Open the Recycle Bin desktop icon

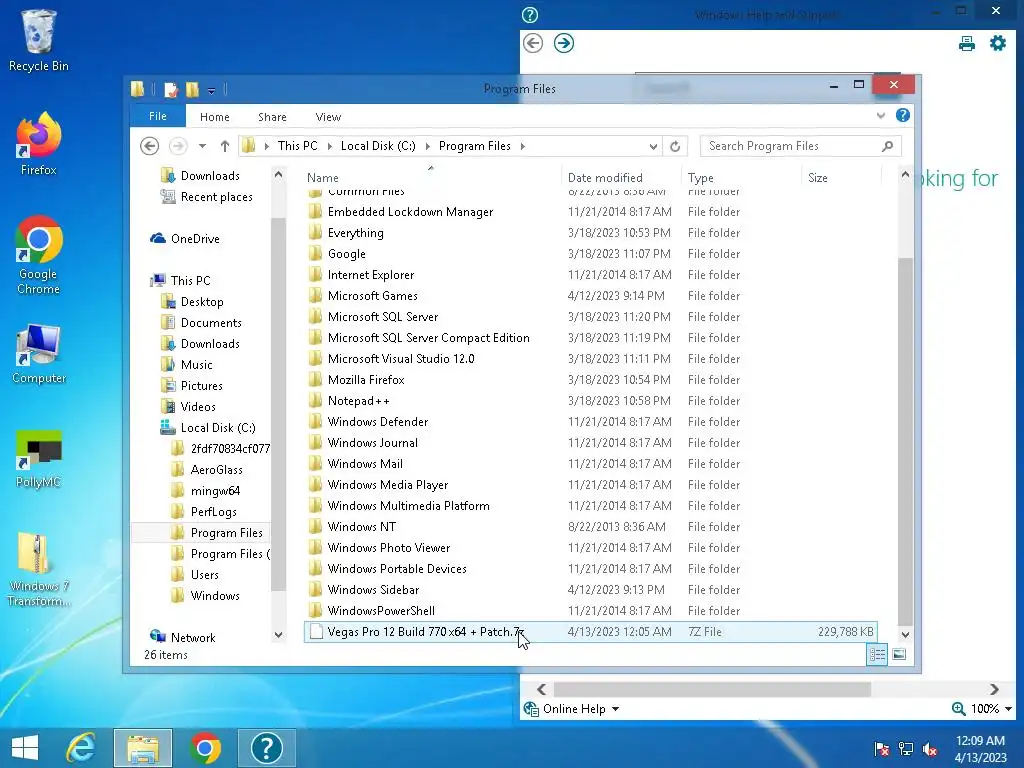(x=38, y=40)
